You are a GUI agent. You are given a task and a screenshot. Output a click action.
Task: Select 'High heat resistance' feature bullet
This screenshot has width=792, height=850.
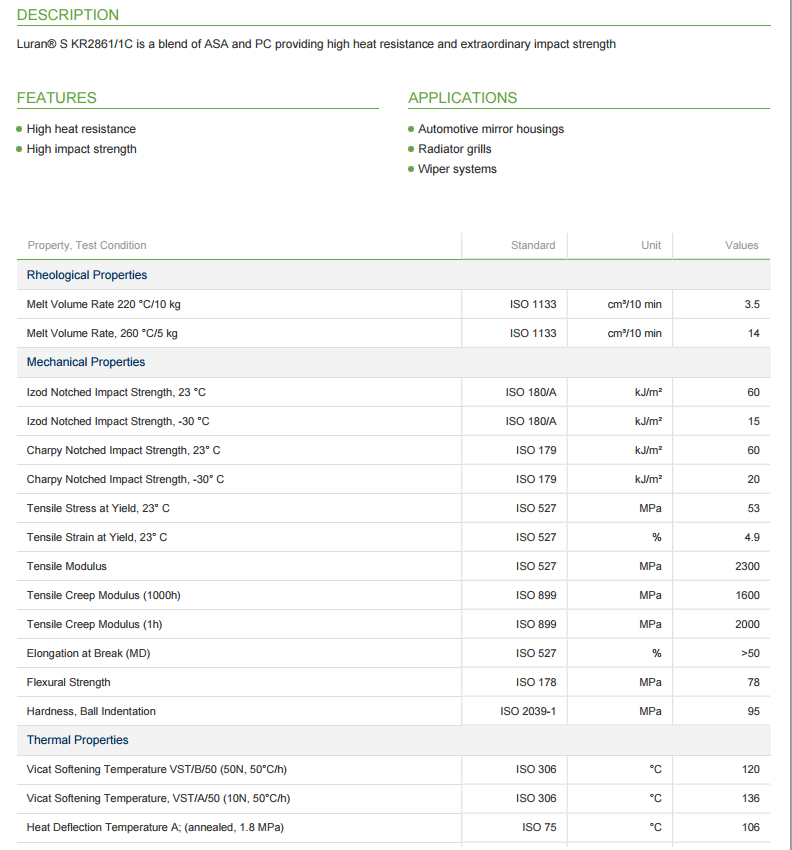(81, 129)
